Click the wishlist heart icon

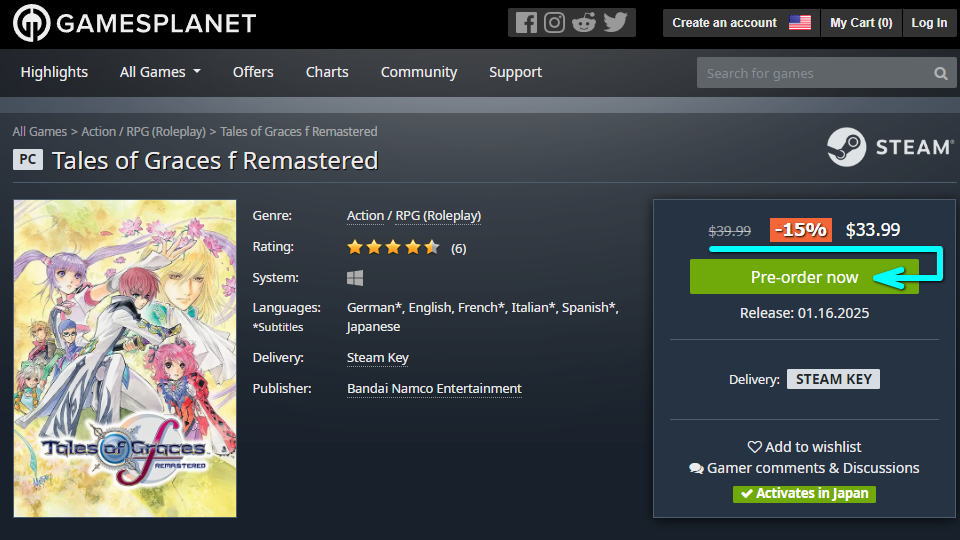[x=754, y=447]
